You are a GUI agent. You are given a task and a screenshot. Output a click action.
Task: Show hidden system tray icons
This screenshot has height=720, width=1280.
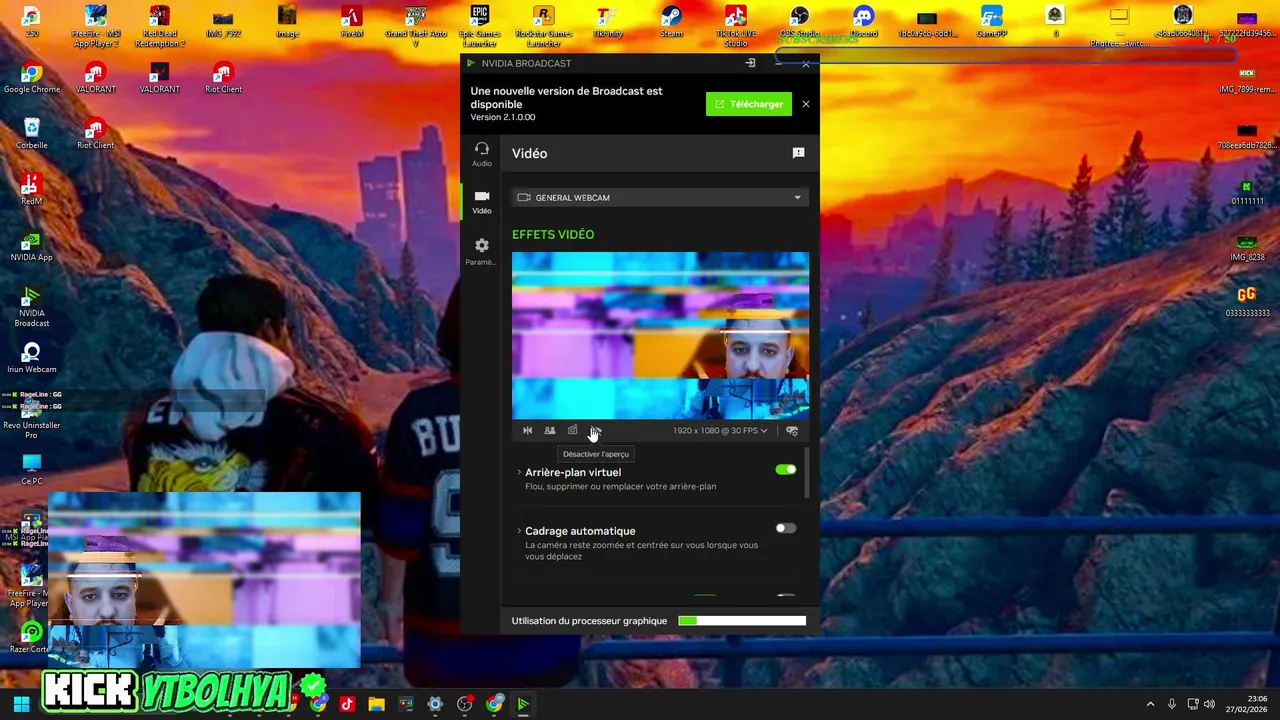coord(1150,704)
